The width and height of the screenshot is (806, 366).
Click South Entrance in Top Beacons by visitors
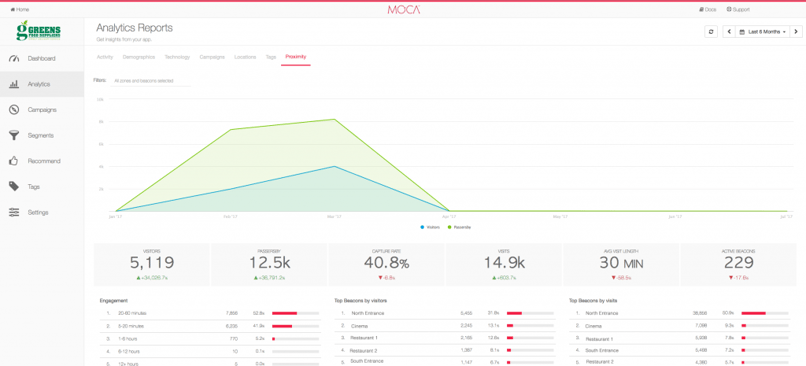pos(368,361)
